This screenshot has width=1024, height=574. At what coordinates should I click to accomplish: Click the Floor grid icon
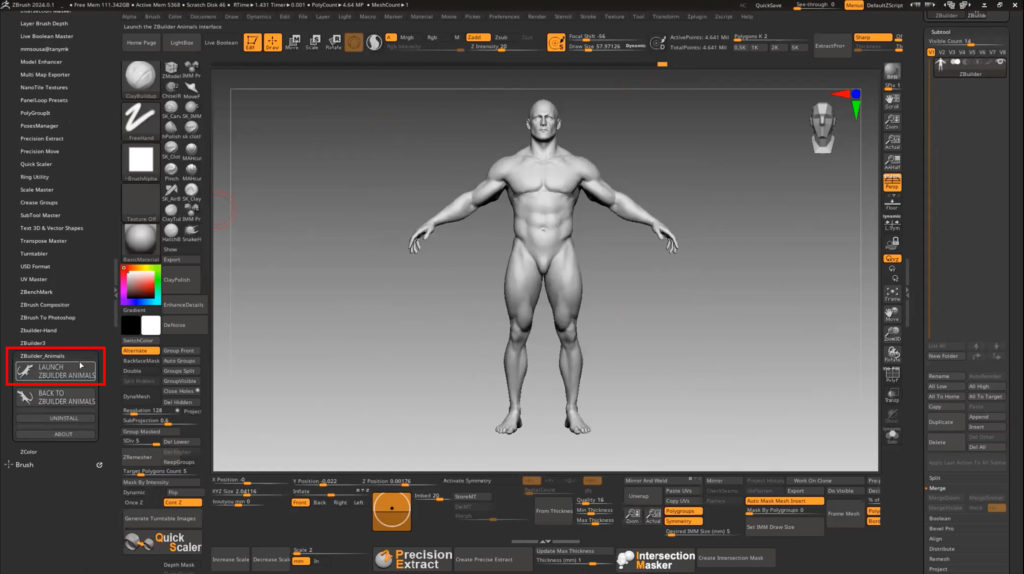point(891,203)
